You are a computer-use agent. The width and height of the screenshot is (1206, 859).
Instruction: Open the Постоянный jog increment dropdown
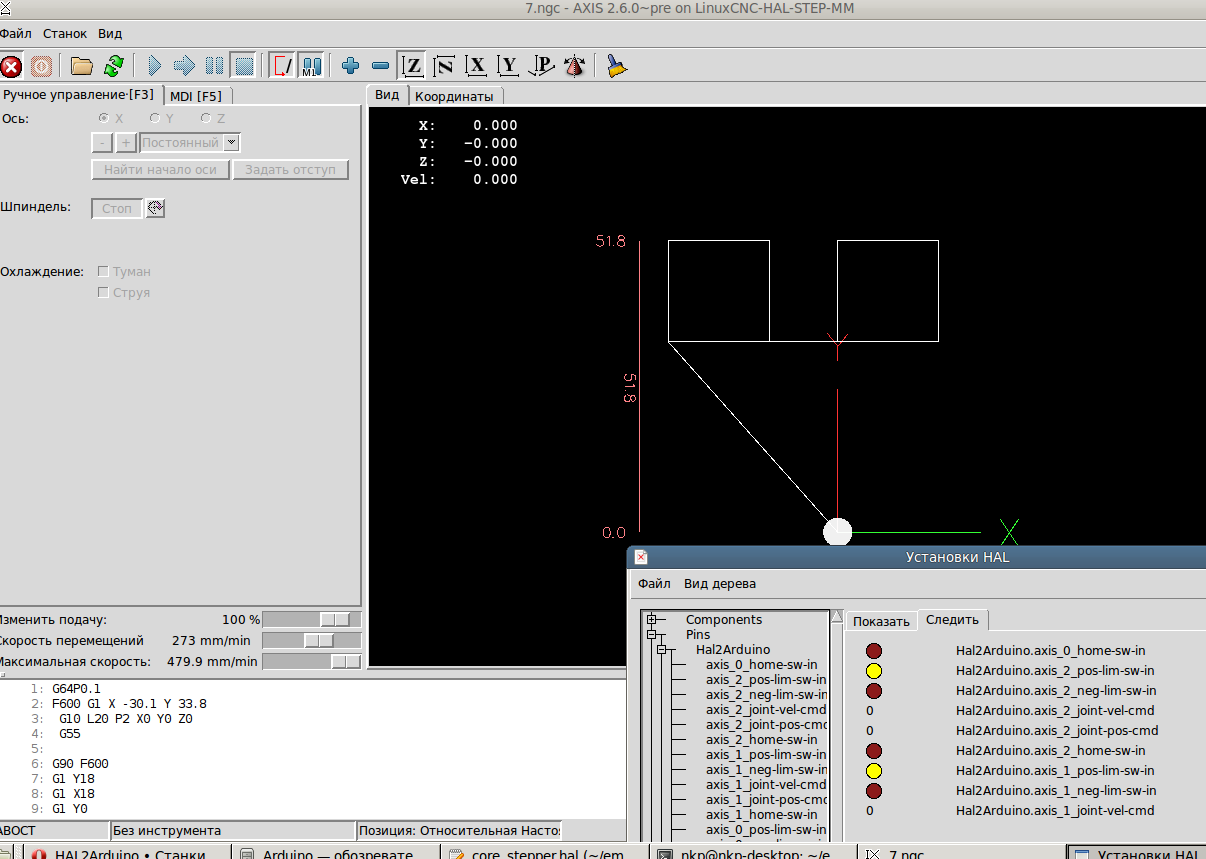232,143
